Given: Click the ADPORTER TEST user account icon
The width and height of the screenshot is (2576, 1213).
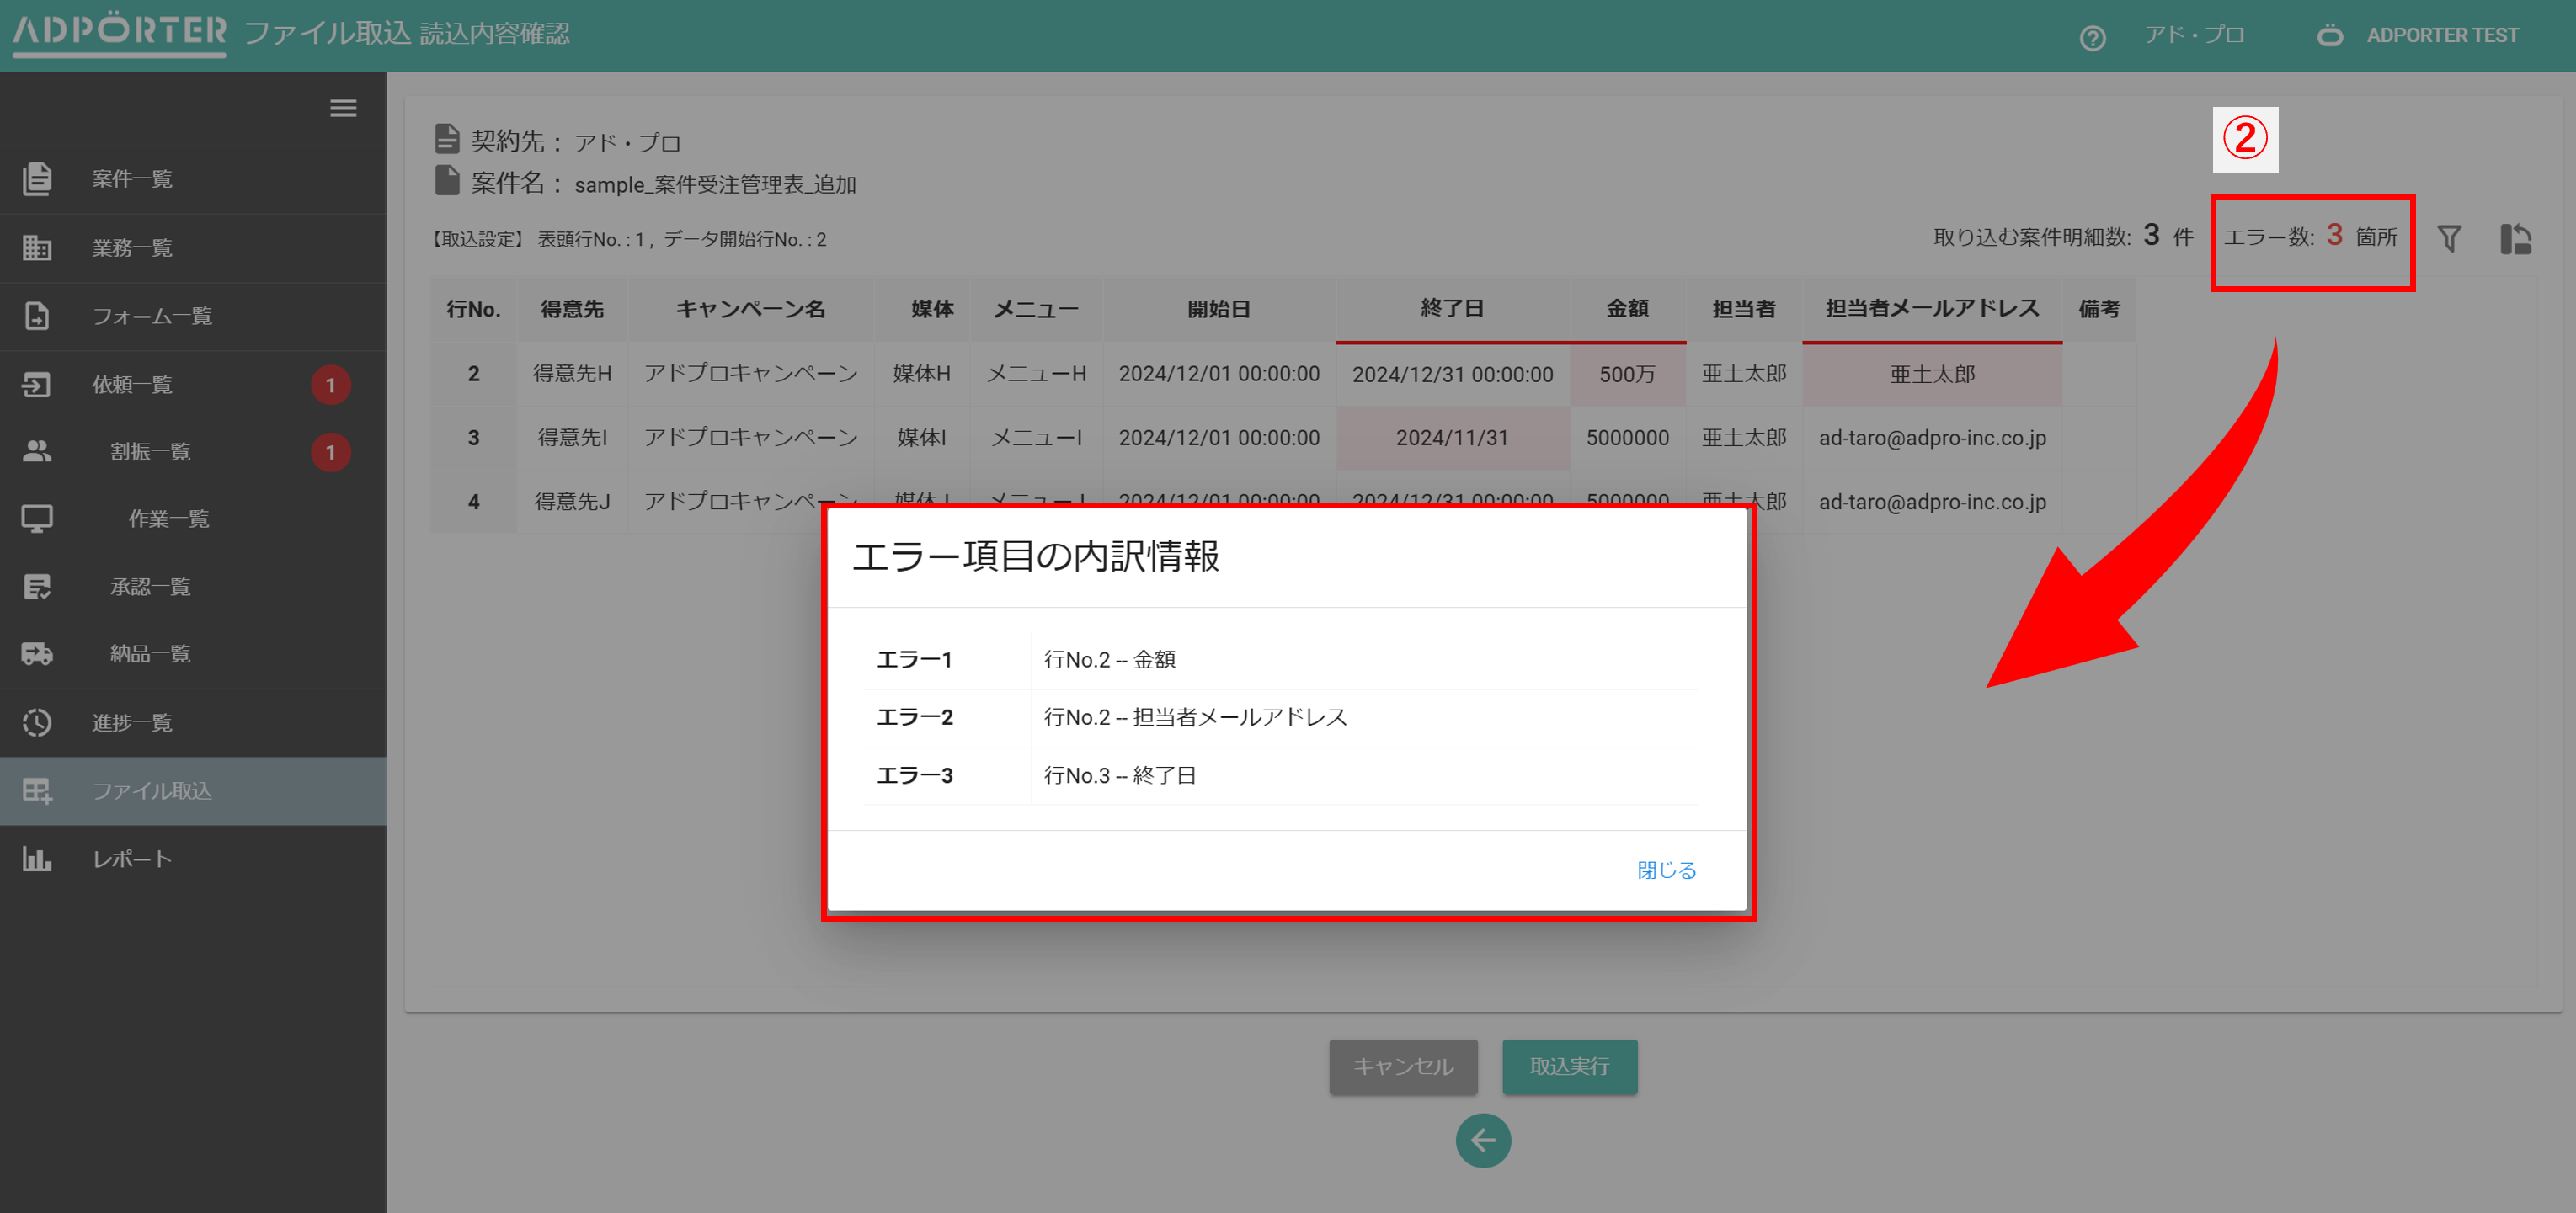Looking at the screenshot, I should point(2330,36).
